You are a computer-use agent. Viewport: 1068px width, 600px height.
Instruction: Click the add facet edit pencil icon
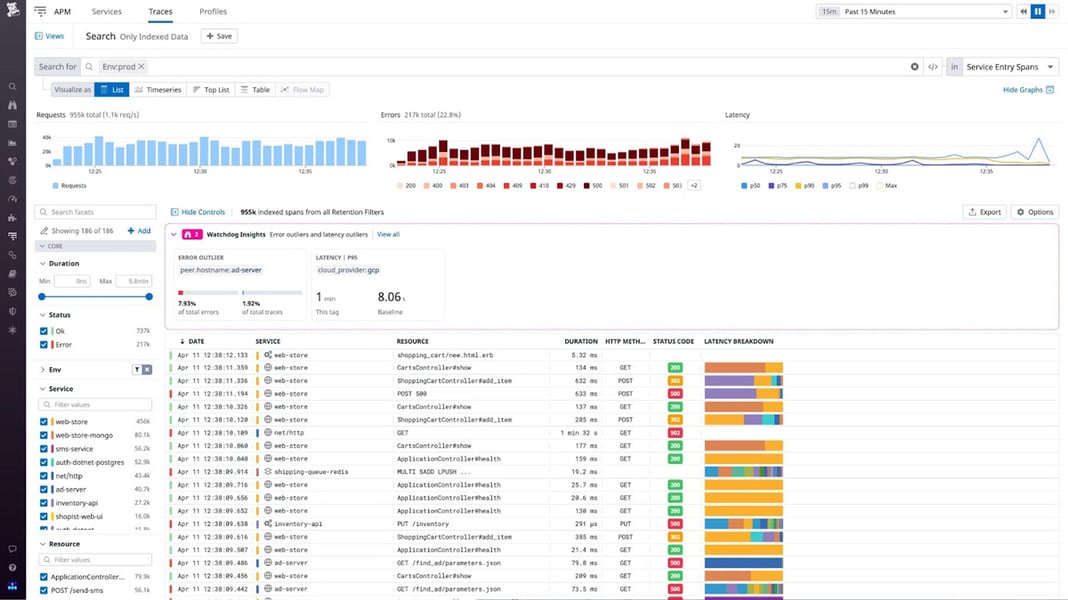point(42,230)
